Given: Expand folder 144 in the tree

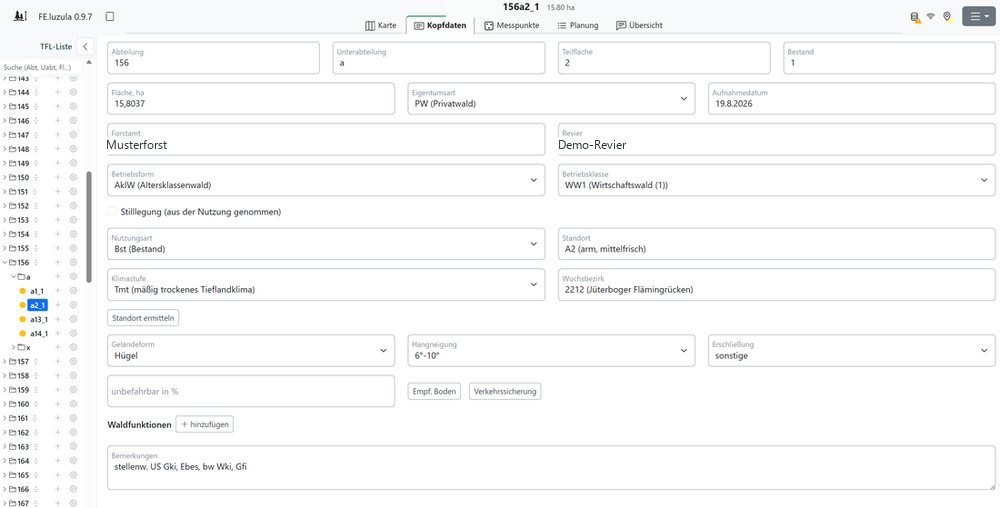Looking at the screenshot, I should coord(4,92).
